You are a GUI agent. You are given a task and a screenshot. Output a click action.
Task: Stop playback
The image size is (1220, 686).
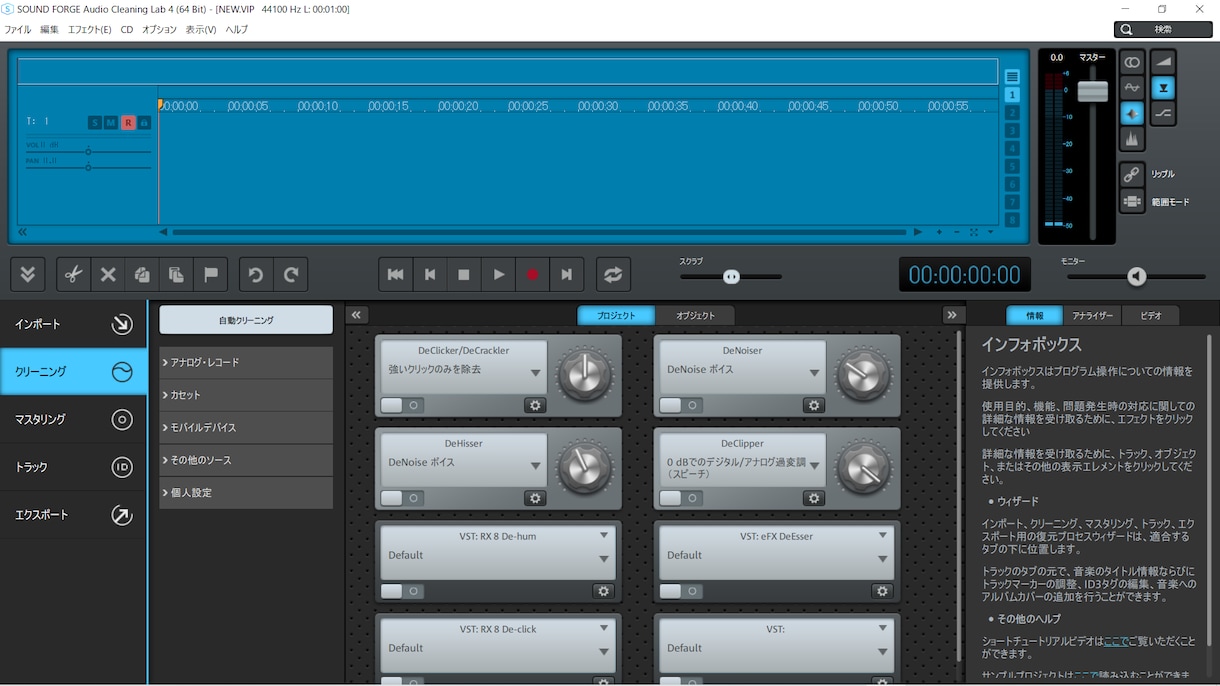(464, 274)
